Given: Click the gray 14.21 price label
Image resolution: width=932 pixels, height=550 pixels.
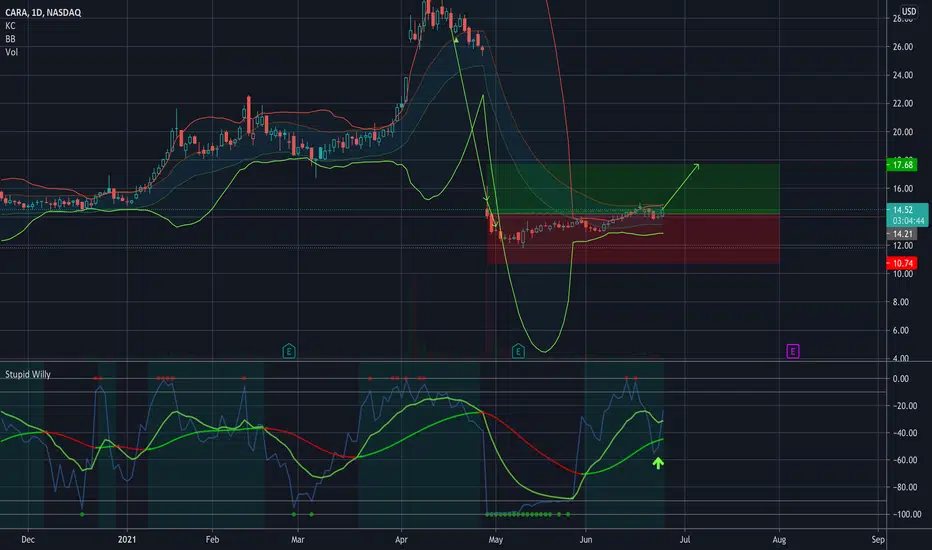Looking at the screenshot, I should coord(902,234).
